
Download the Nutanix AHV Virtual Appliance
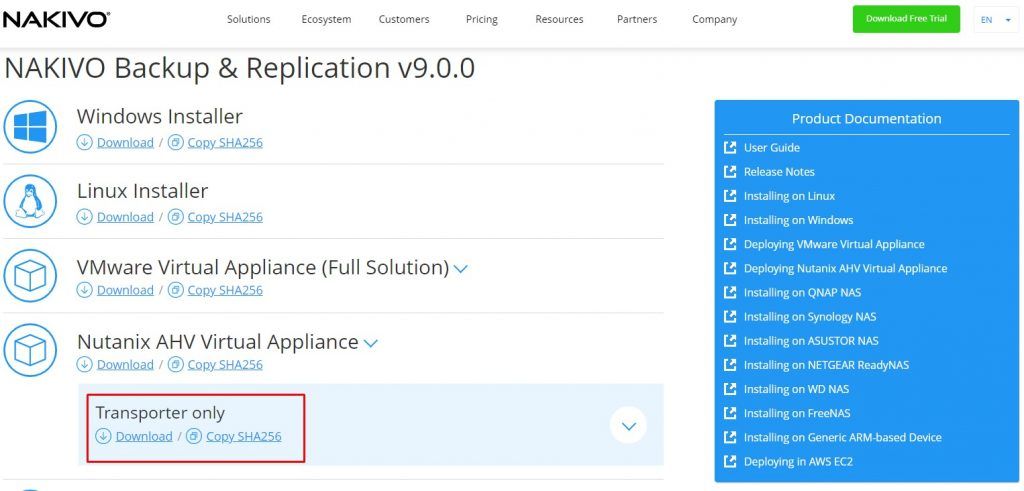click(x=125, y=364)
